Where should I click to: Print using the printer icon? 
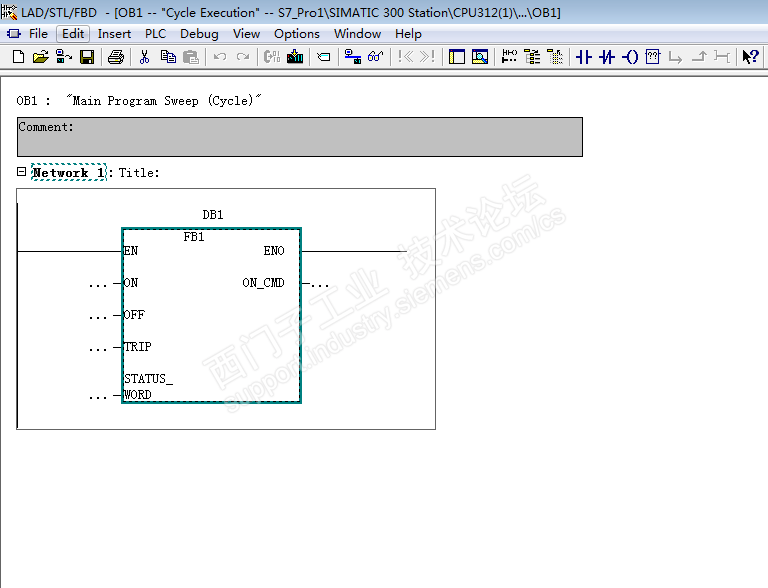116,57
